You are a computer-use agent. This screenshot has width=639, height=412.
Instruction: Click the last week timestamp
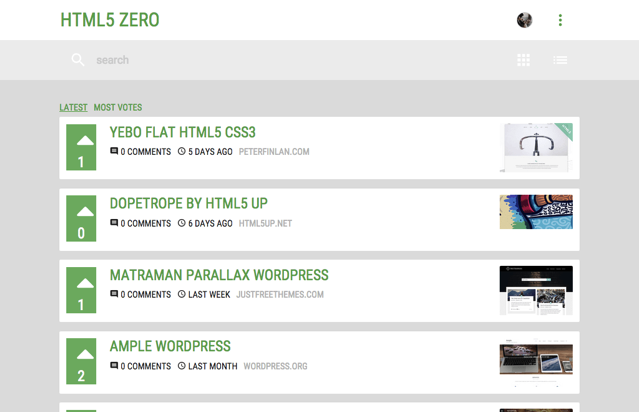(209, 295)
